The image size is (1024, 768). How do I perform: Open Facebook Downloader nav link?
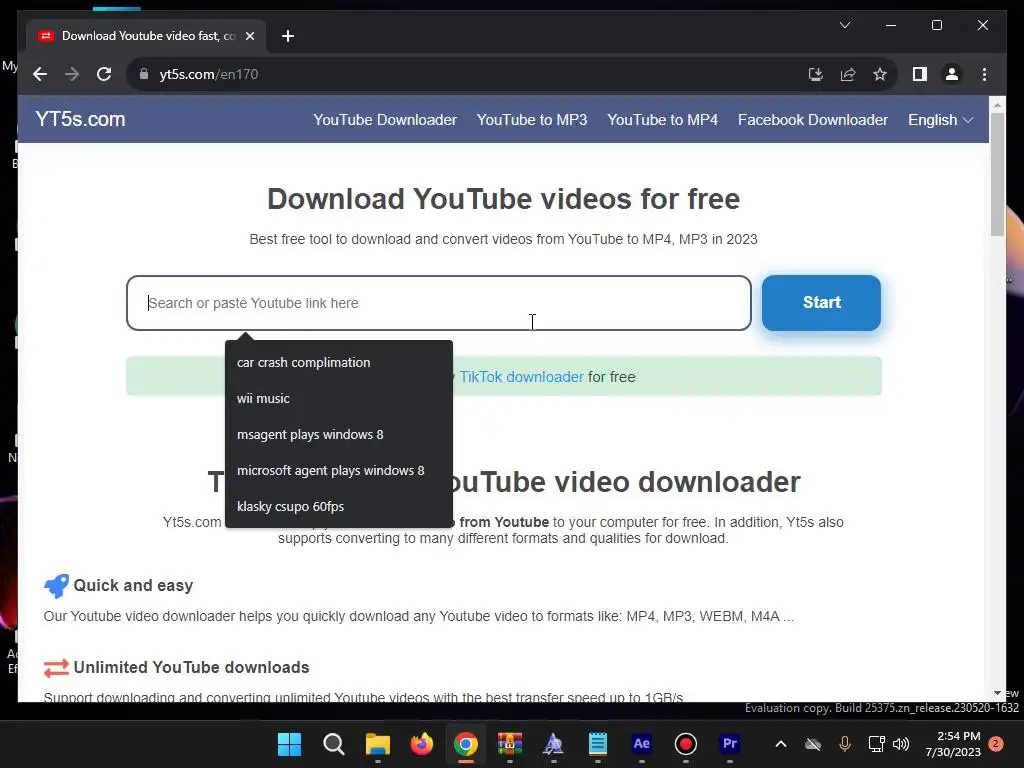pos(812,120)
